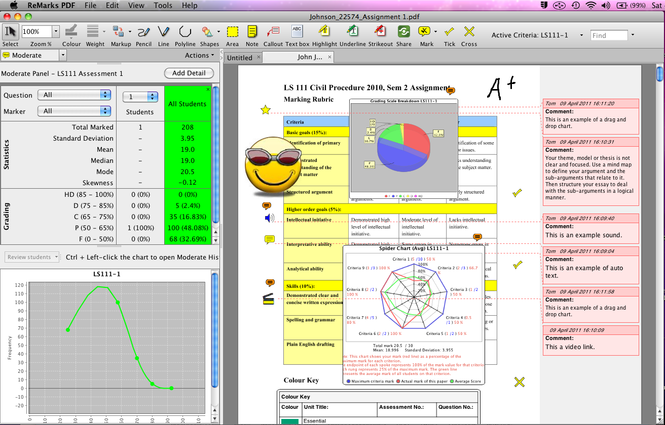Open the Tools menu

(163, 6)
